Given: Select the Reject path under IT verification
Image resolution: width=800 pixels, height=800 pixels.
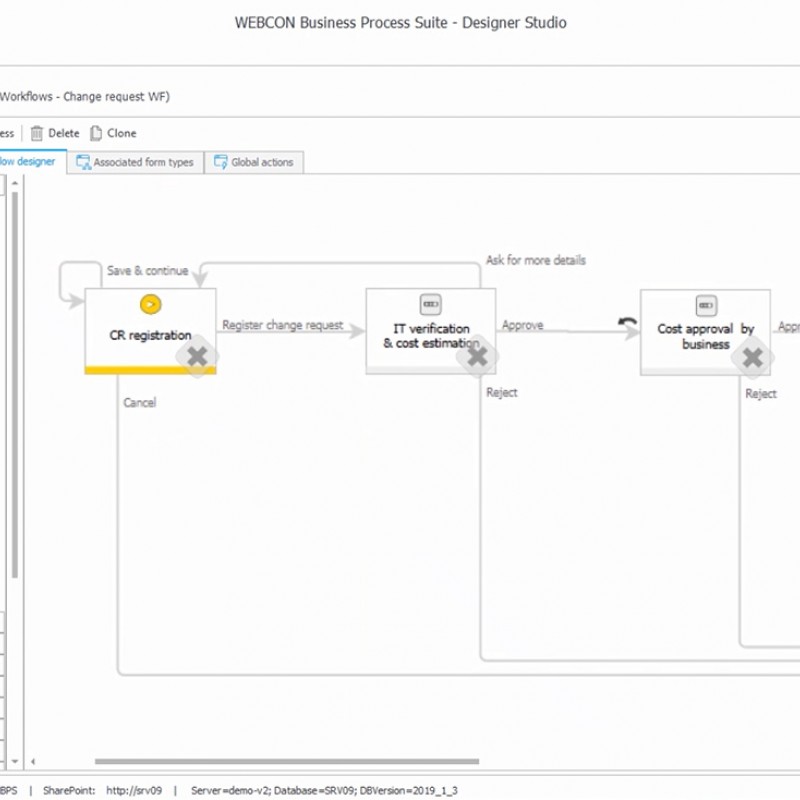Looking at the screenshot, I should [502, 392].
